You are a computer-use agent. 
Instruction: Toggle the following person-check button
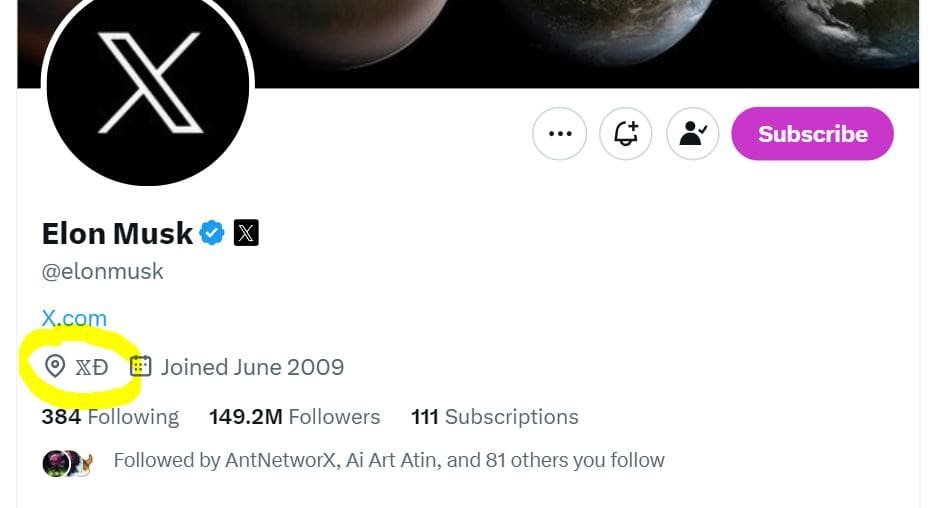[x=692, y=134]
